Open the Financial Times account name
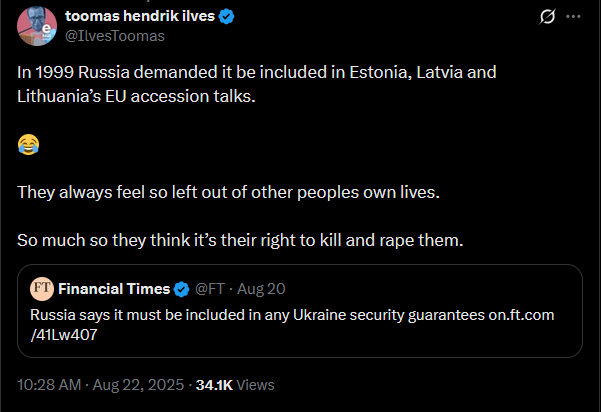This screenshot has width=601, height=412. click(114, 289)
